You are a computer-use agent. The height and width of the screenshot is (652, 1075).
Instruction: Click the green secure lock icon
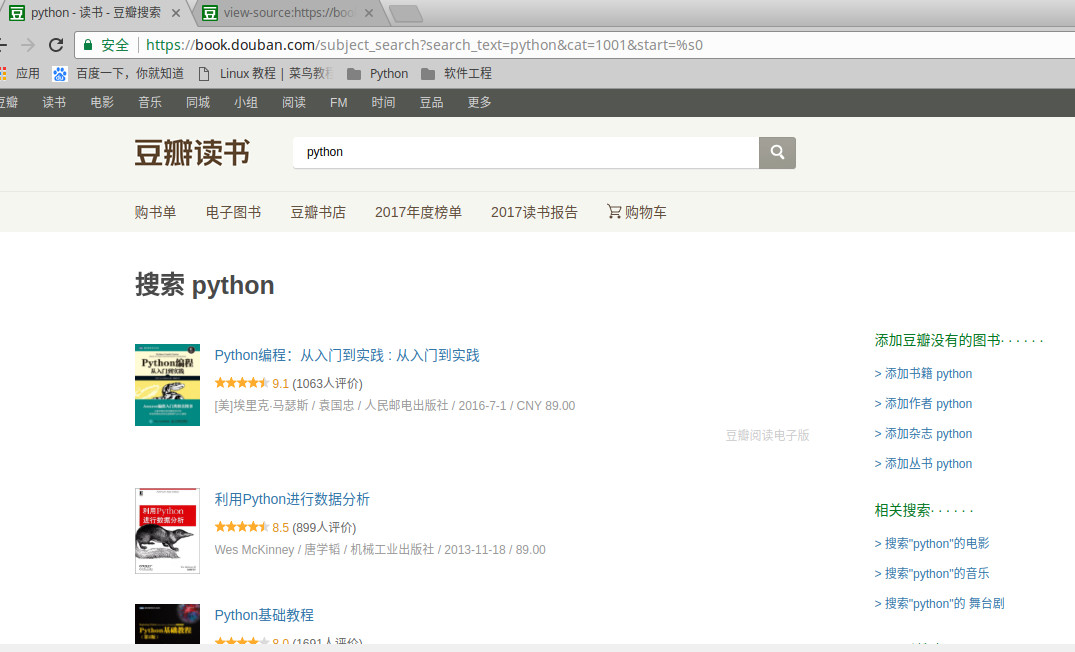click(88, 45)
